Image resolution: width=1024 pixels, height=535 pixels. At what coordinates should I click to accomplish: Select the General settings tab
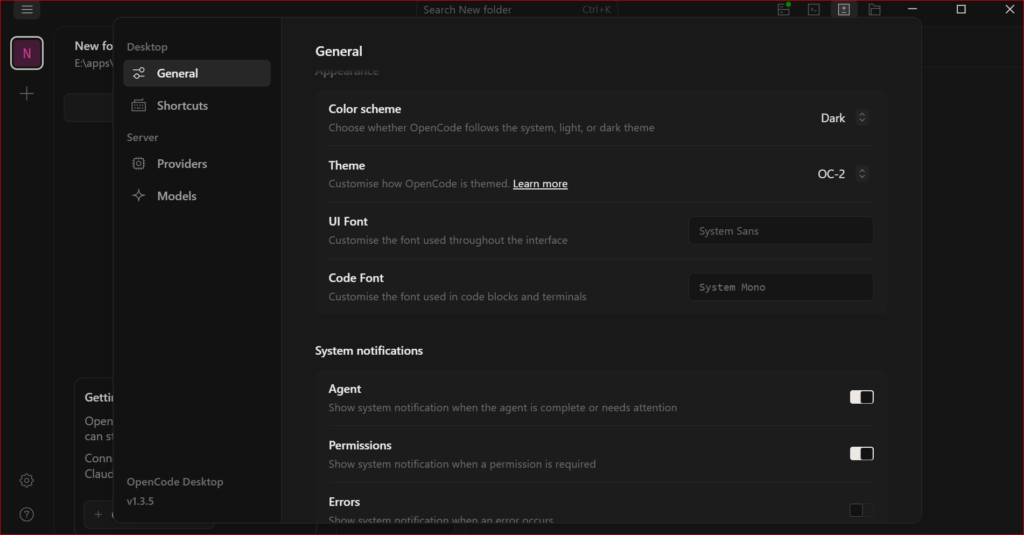click(196, 73)
